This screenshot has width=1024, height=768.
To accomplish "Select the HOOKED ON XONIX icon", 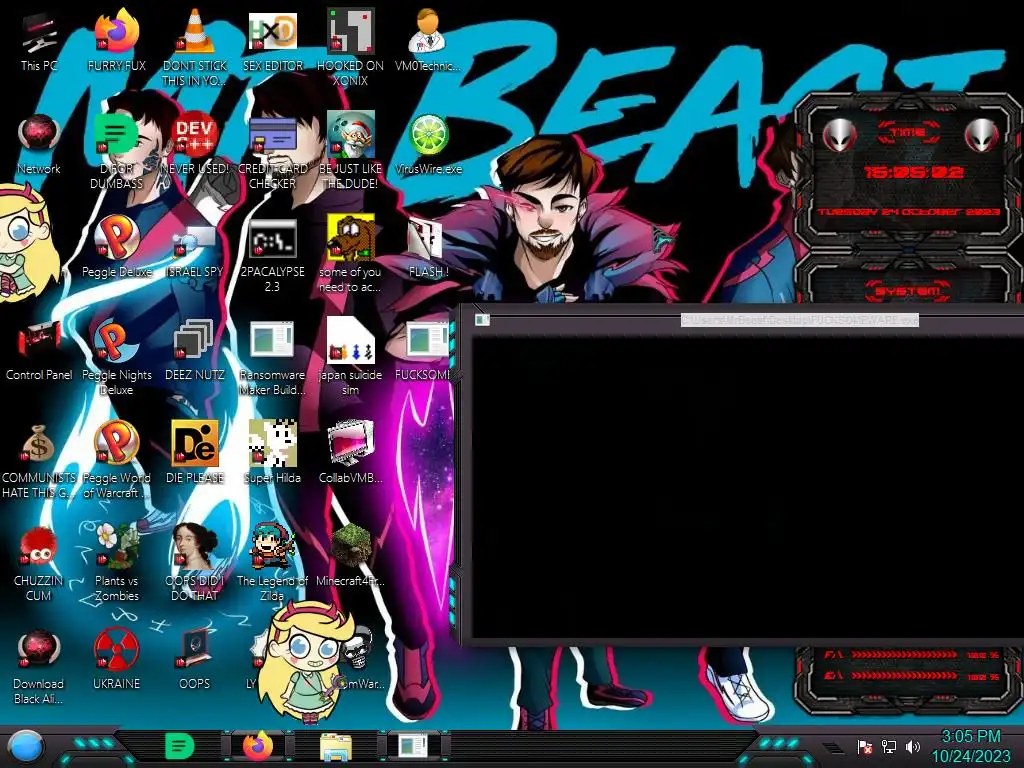I will (350, 47).
